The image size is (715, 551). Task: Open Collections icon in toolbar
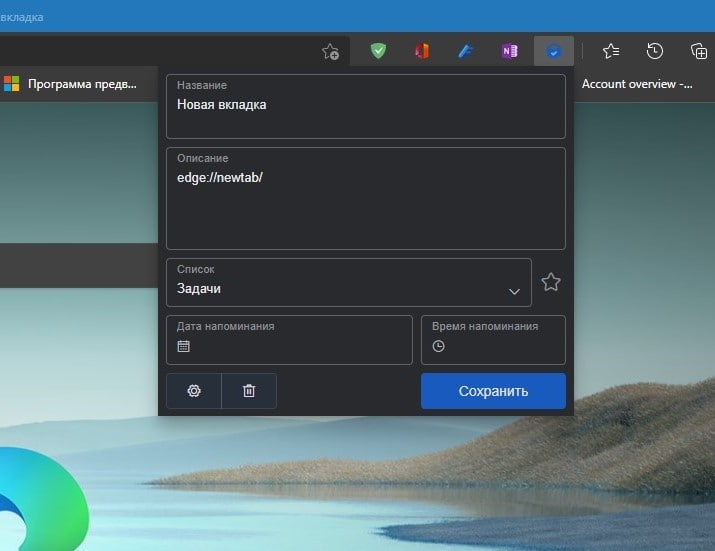tap(699, 51)
